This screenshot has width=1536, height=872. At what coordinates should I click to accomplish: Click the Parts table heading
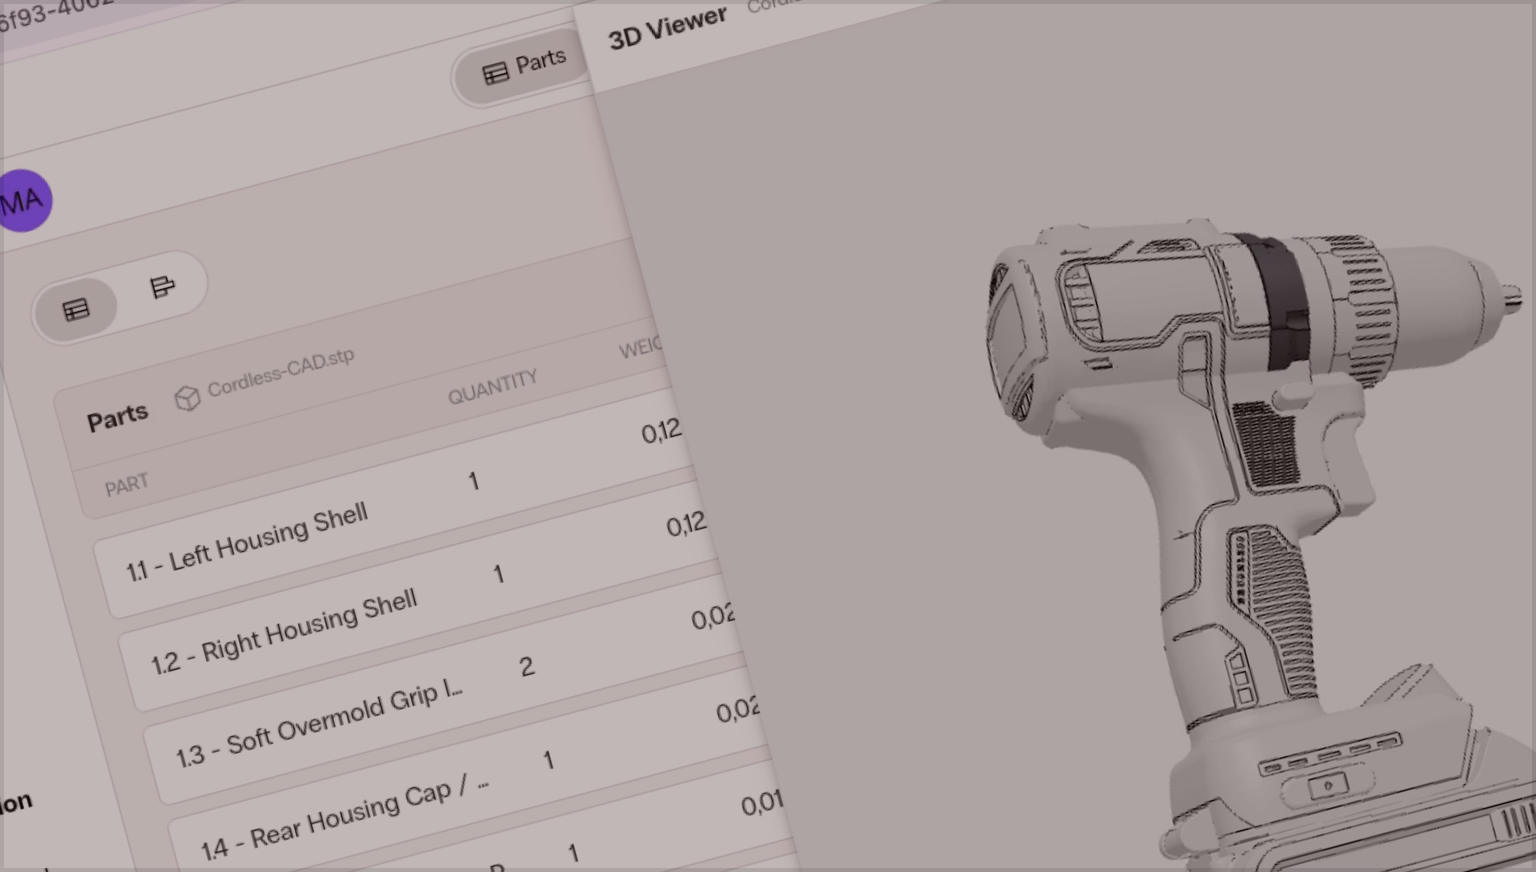coord(117,418)
